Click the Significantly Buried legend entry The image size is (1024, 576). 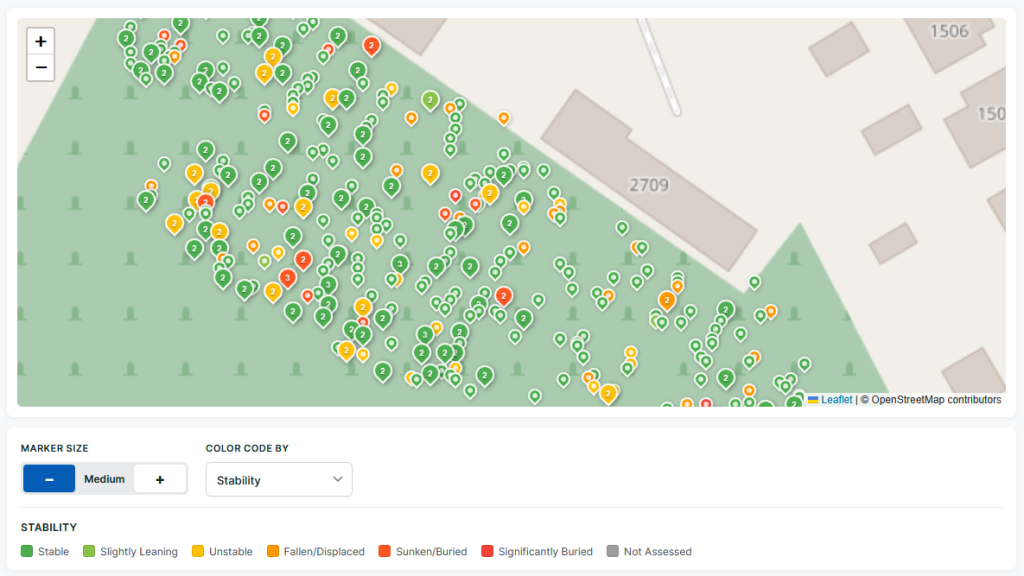[x=537, y=551]
